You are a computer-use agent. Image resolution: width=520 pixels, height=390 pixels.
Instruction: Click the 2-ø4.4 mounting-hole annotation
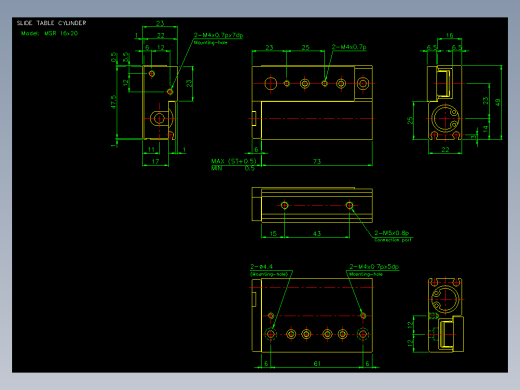[x=262, y=266]
